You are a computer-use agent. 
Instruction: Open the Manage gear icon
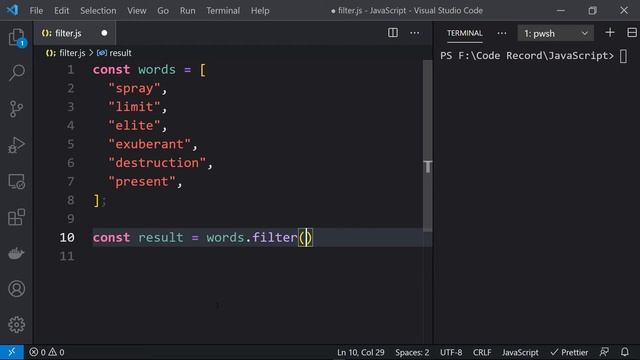[16, 325]
